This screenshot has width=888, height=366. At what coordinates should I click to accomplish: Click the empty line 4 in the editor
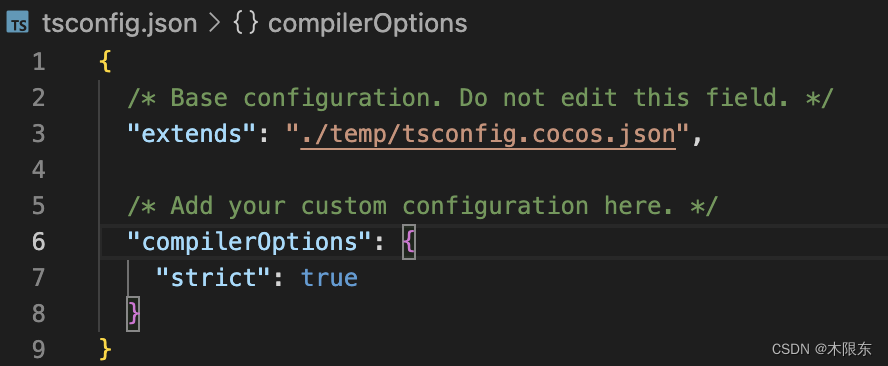487,170
